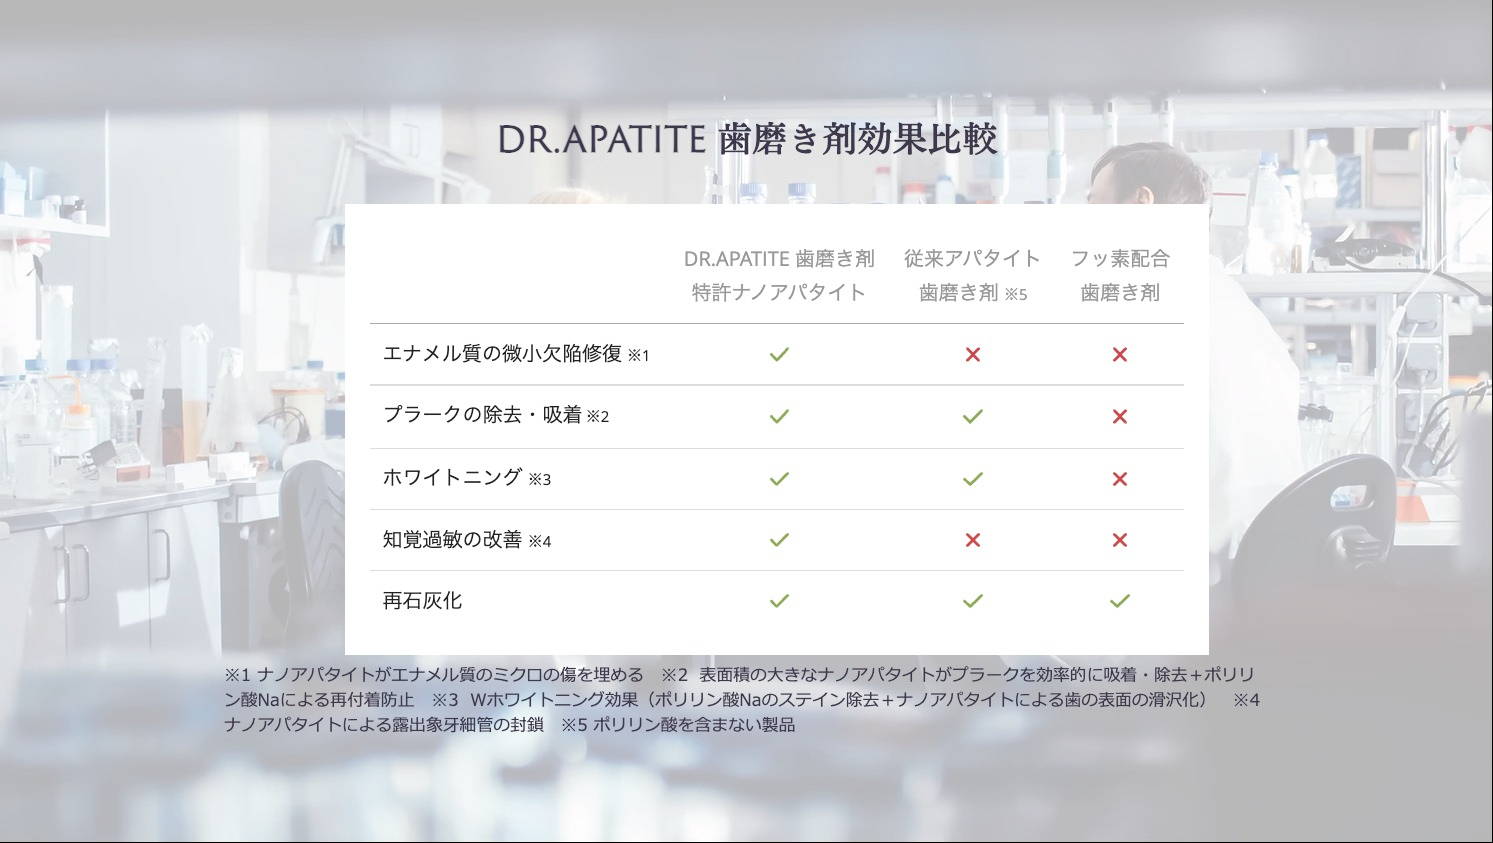Select the heading DR.APATITE 歯磨き剤効果比較
The image size is (1493, 843).
tap(748, 139)
